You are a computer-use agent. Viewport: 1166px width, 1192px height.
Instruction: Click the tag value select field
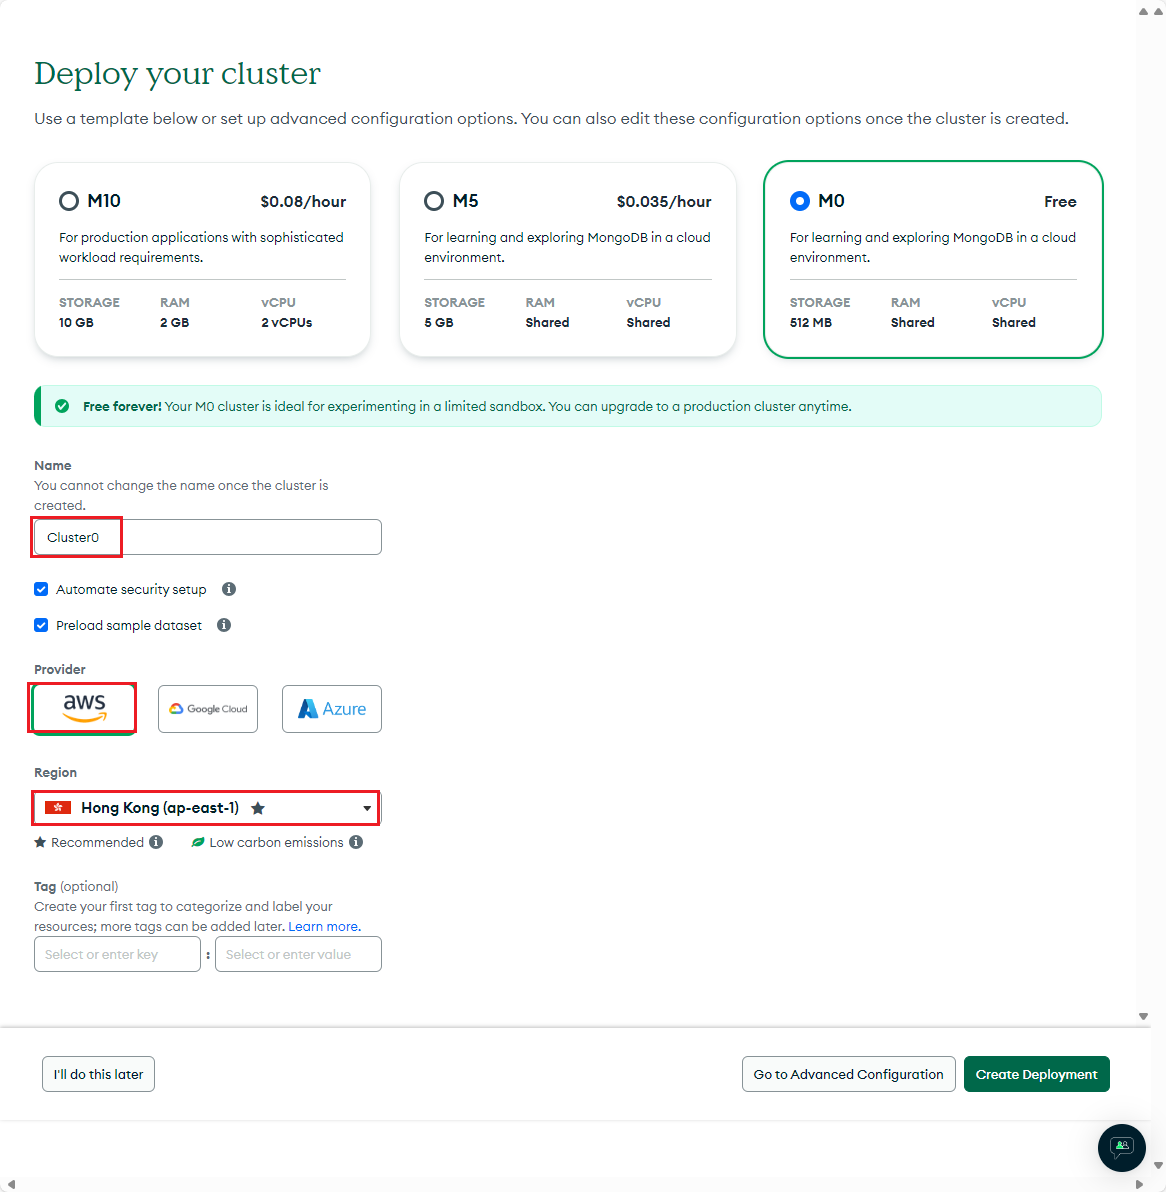point(298,954)
